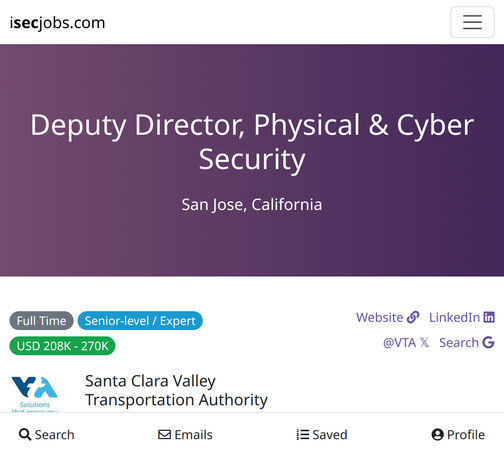The image size is (504, 457).
Task: Click the job title Deputy Director heading
Action: [x=252, y=142]
